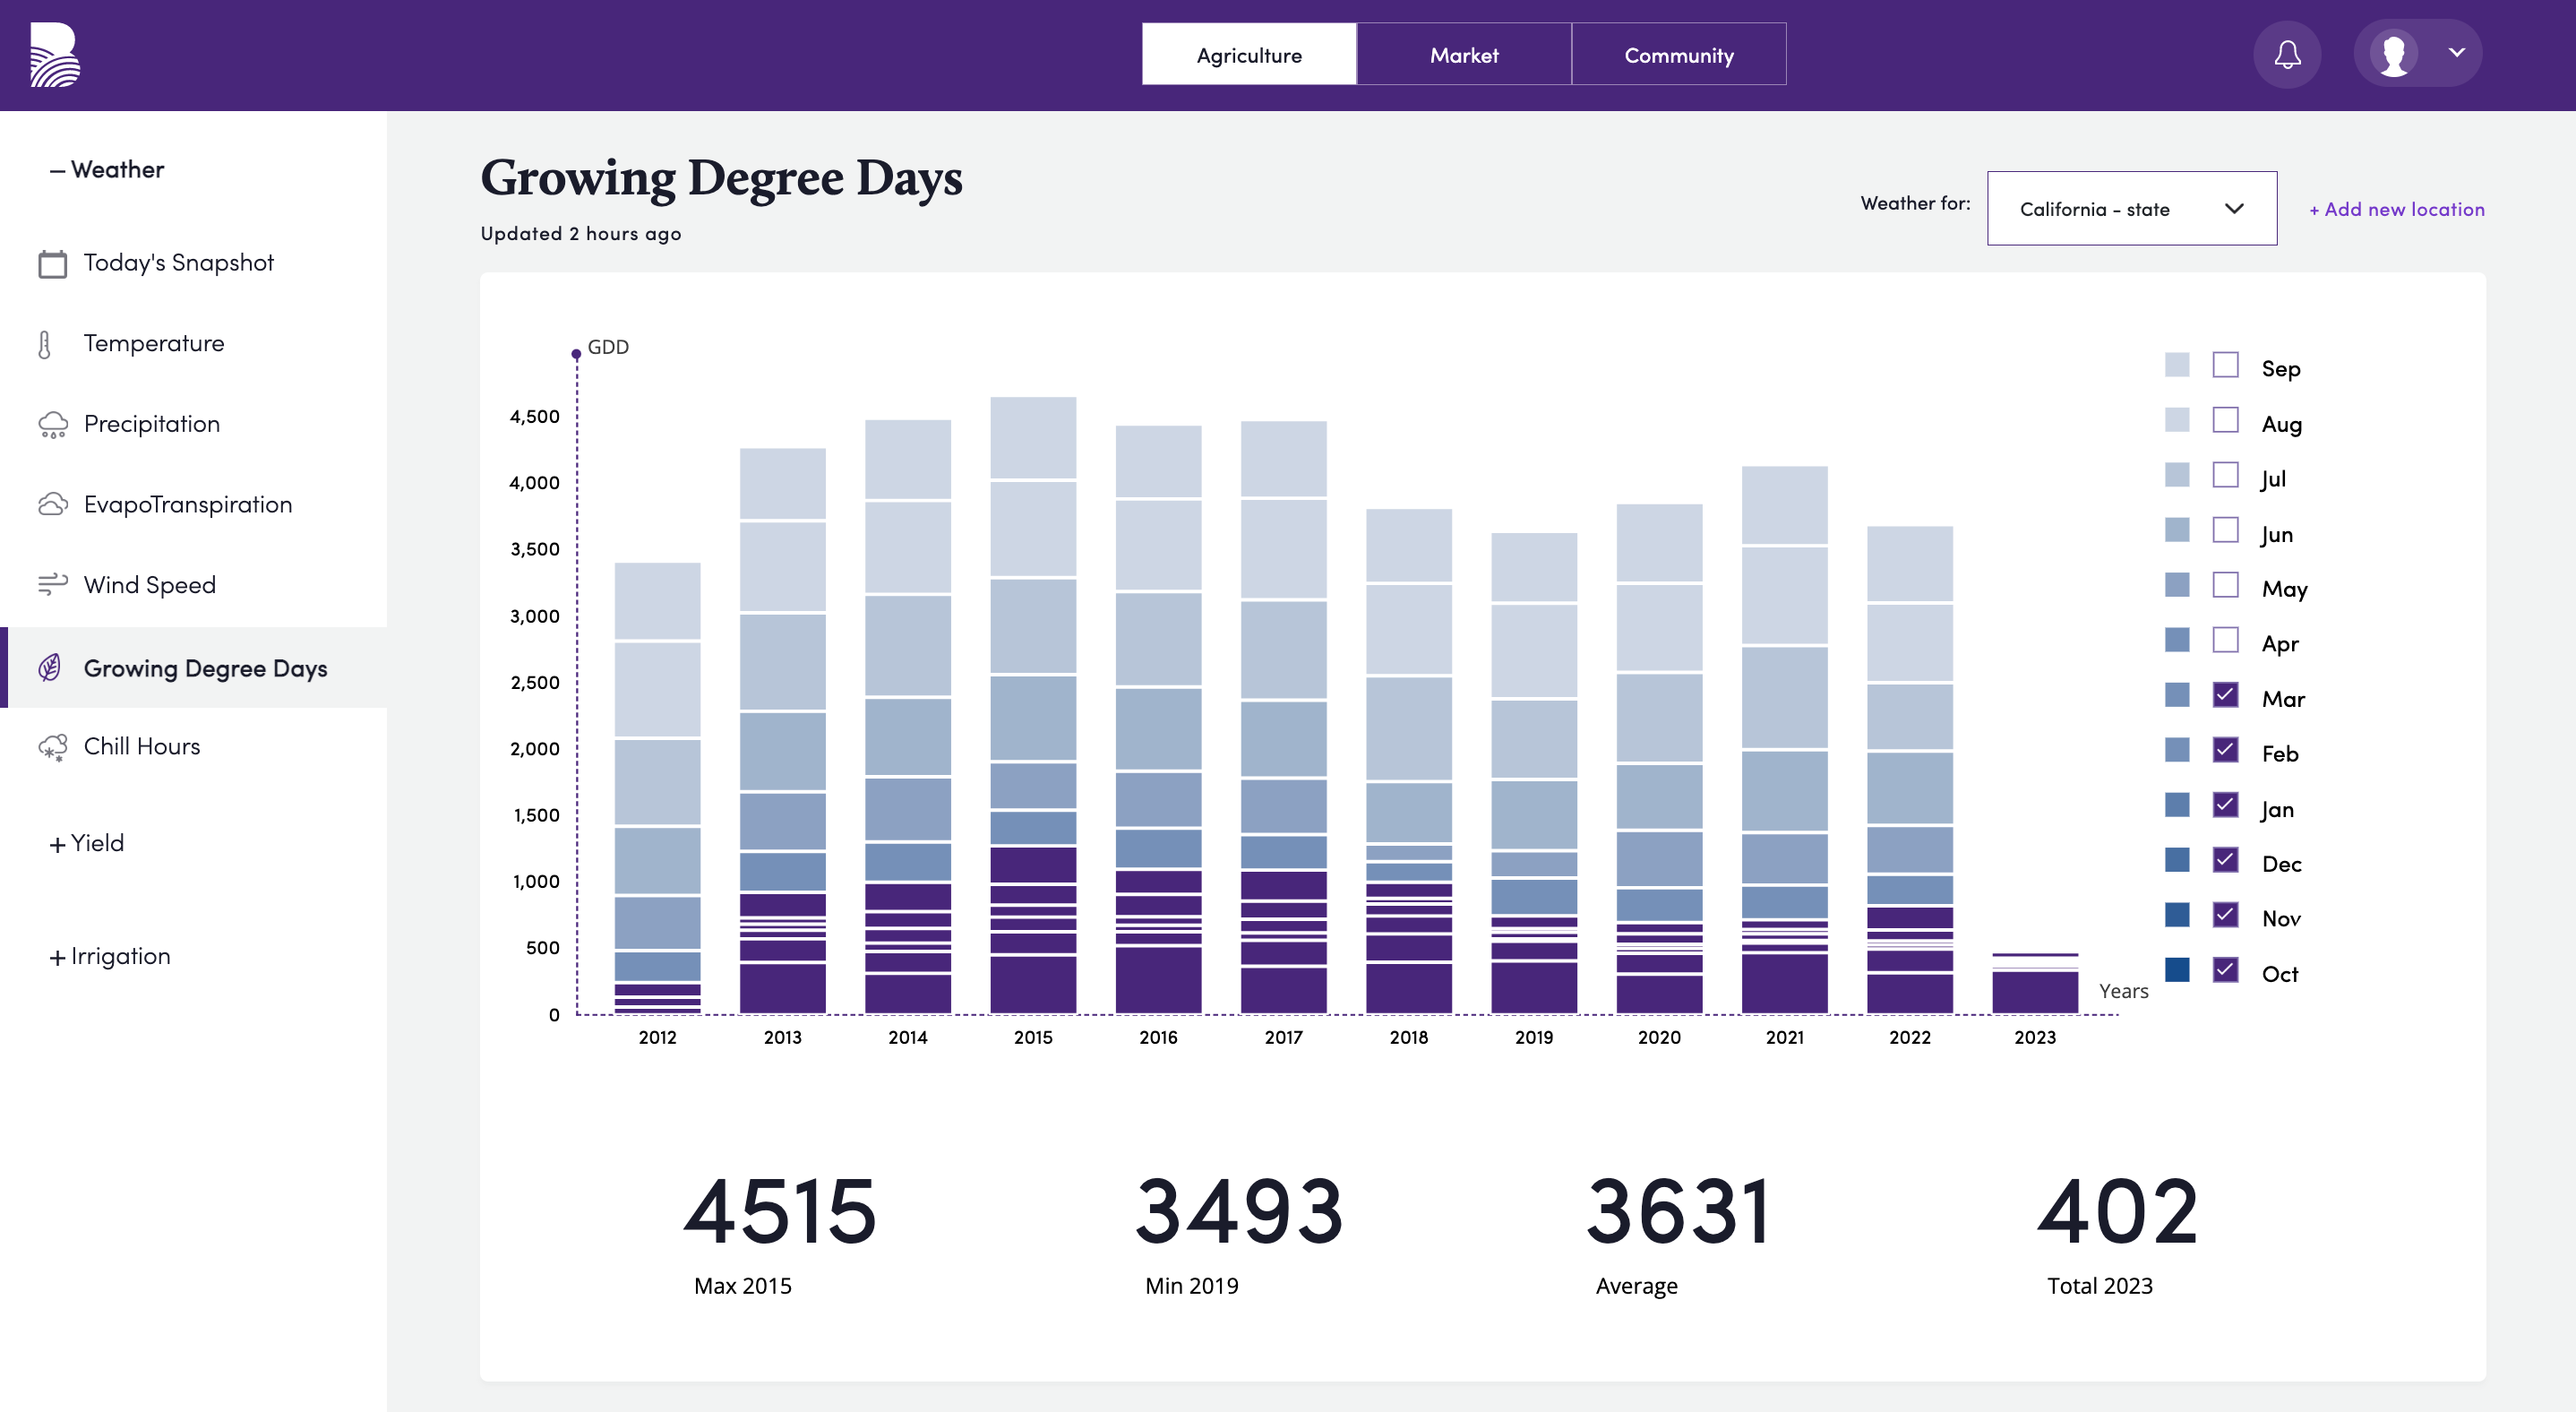2576x1412 pixels.
Task: Click Add new location link
Action: coord(2395,207)
